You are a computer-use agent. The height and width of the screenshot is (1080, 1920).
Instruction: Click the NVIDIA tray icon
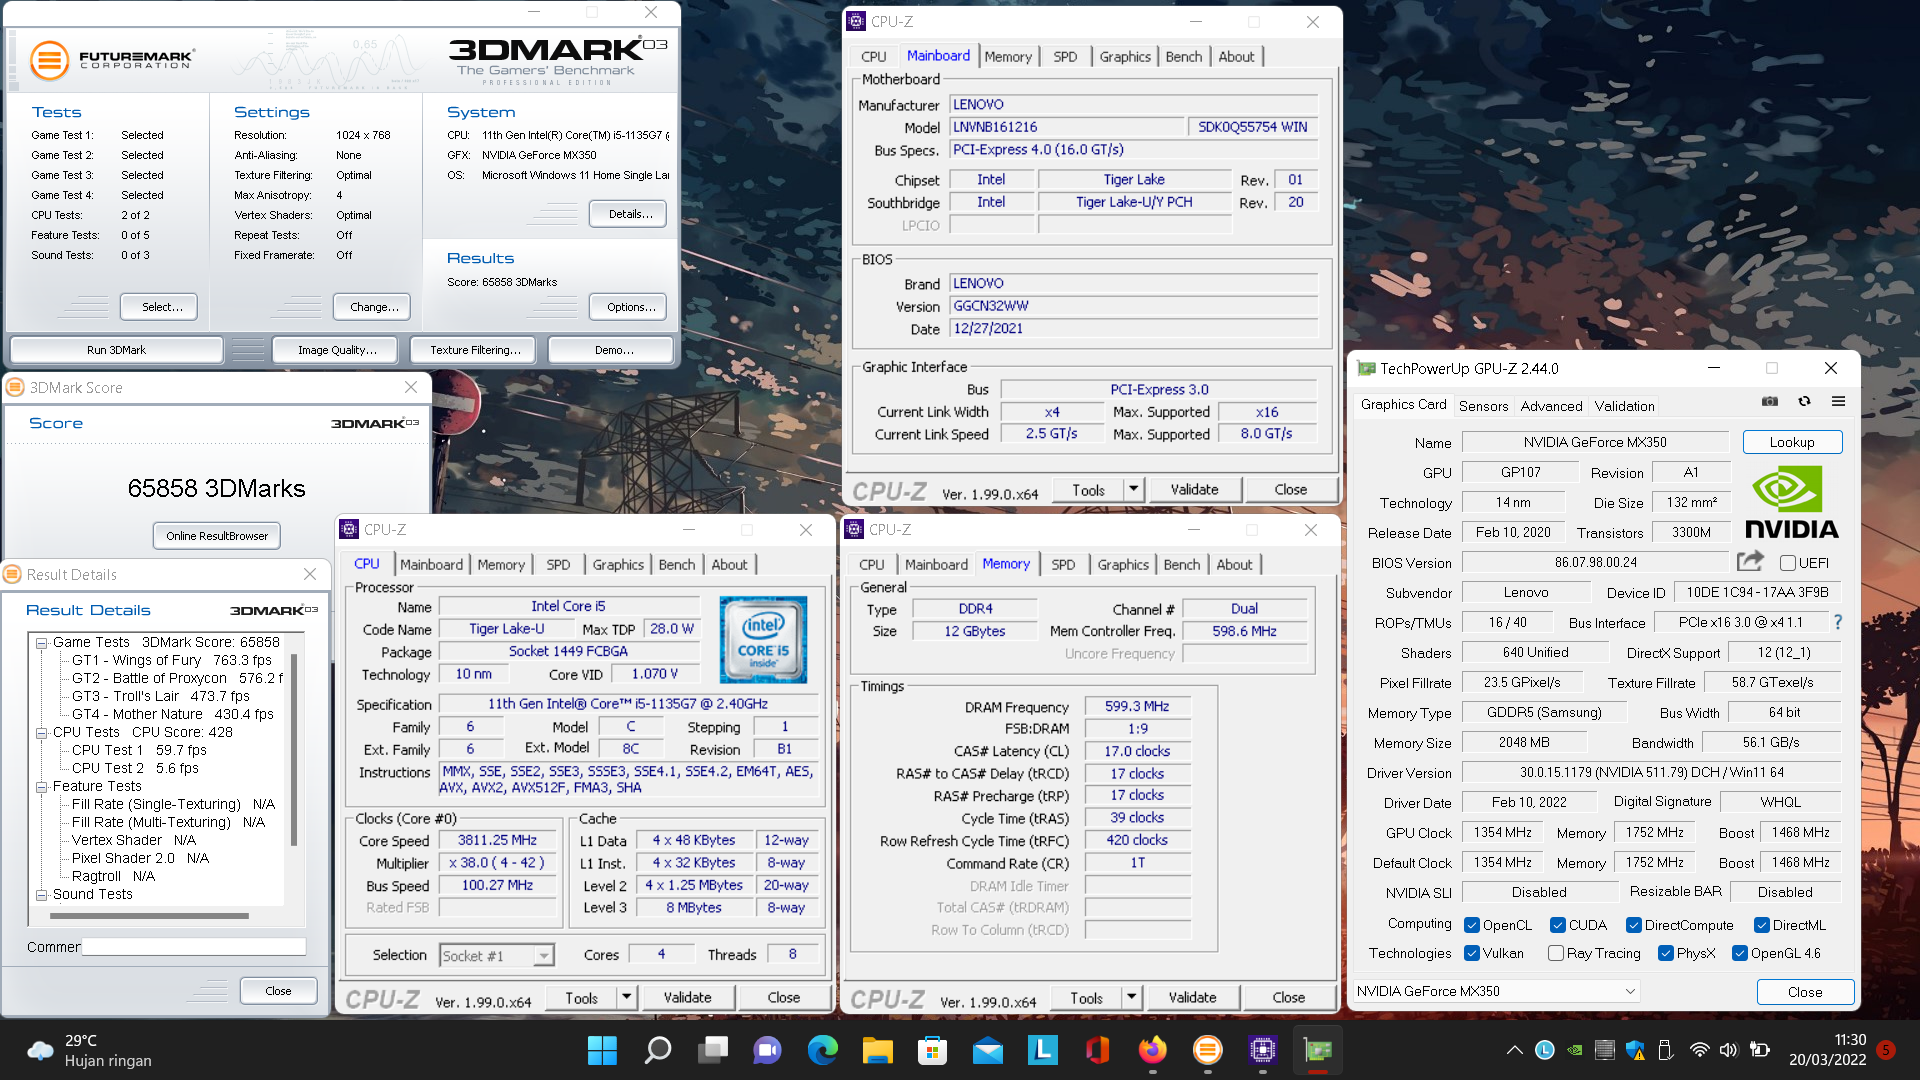[x=1575, y=1050]
